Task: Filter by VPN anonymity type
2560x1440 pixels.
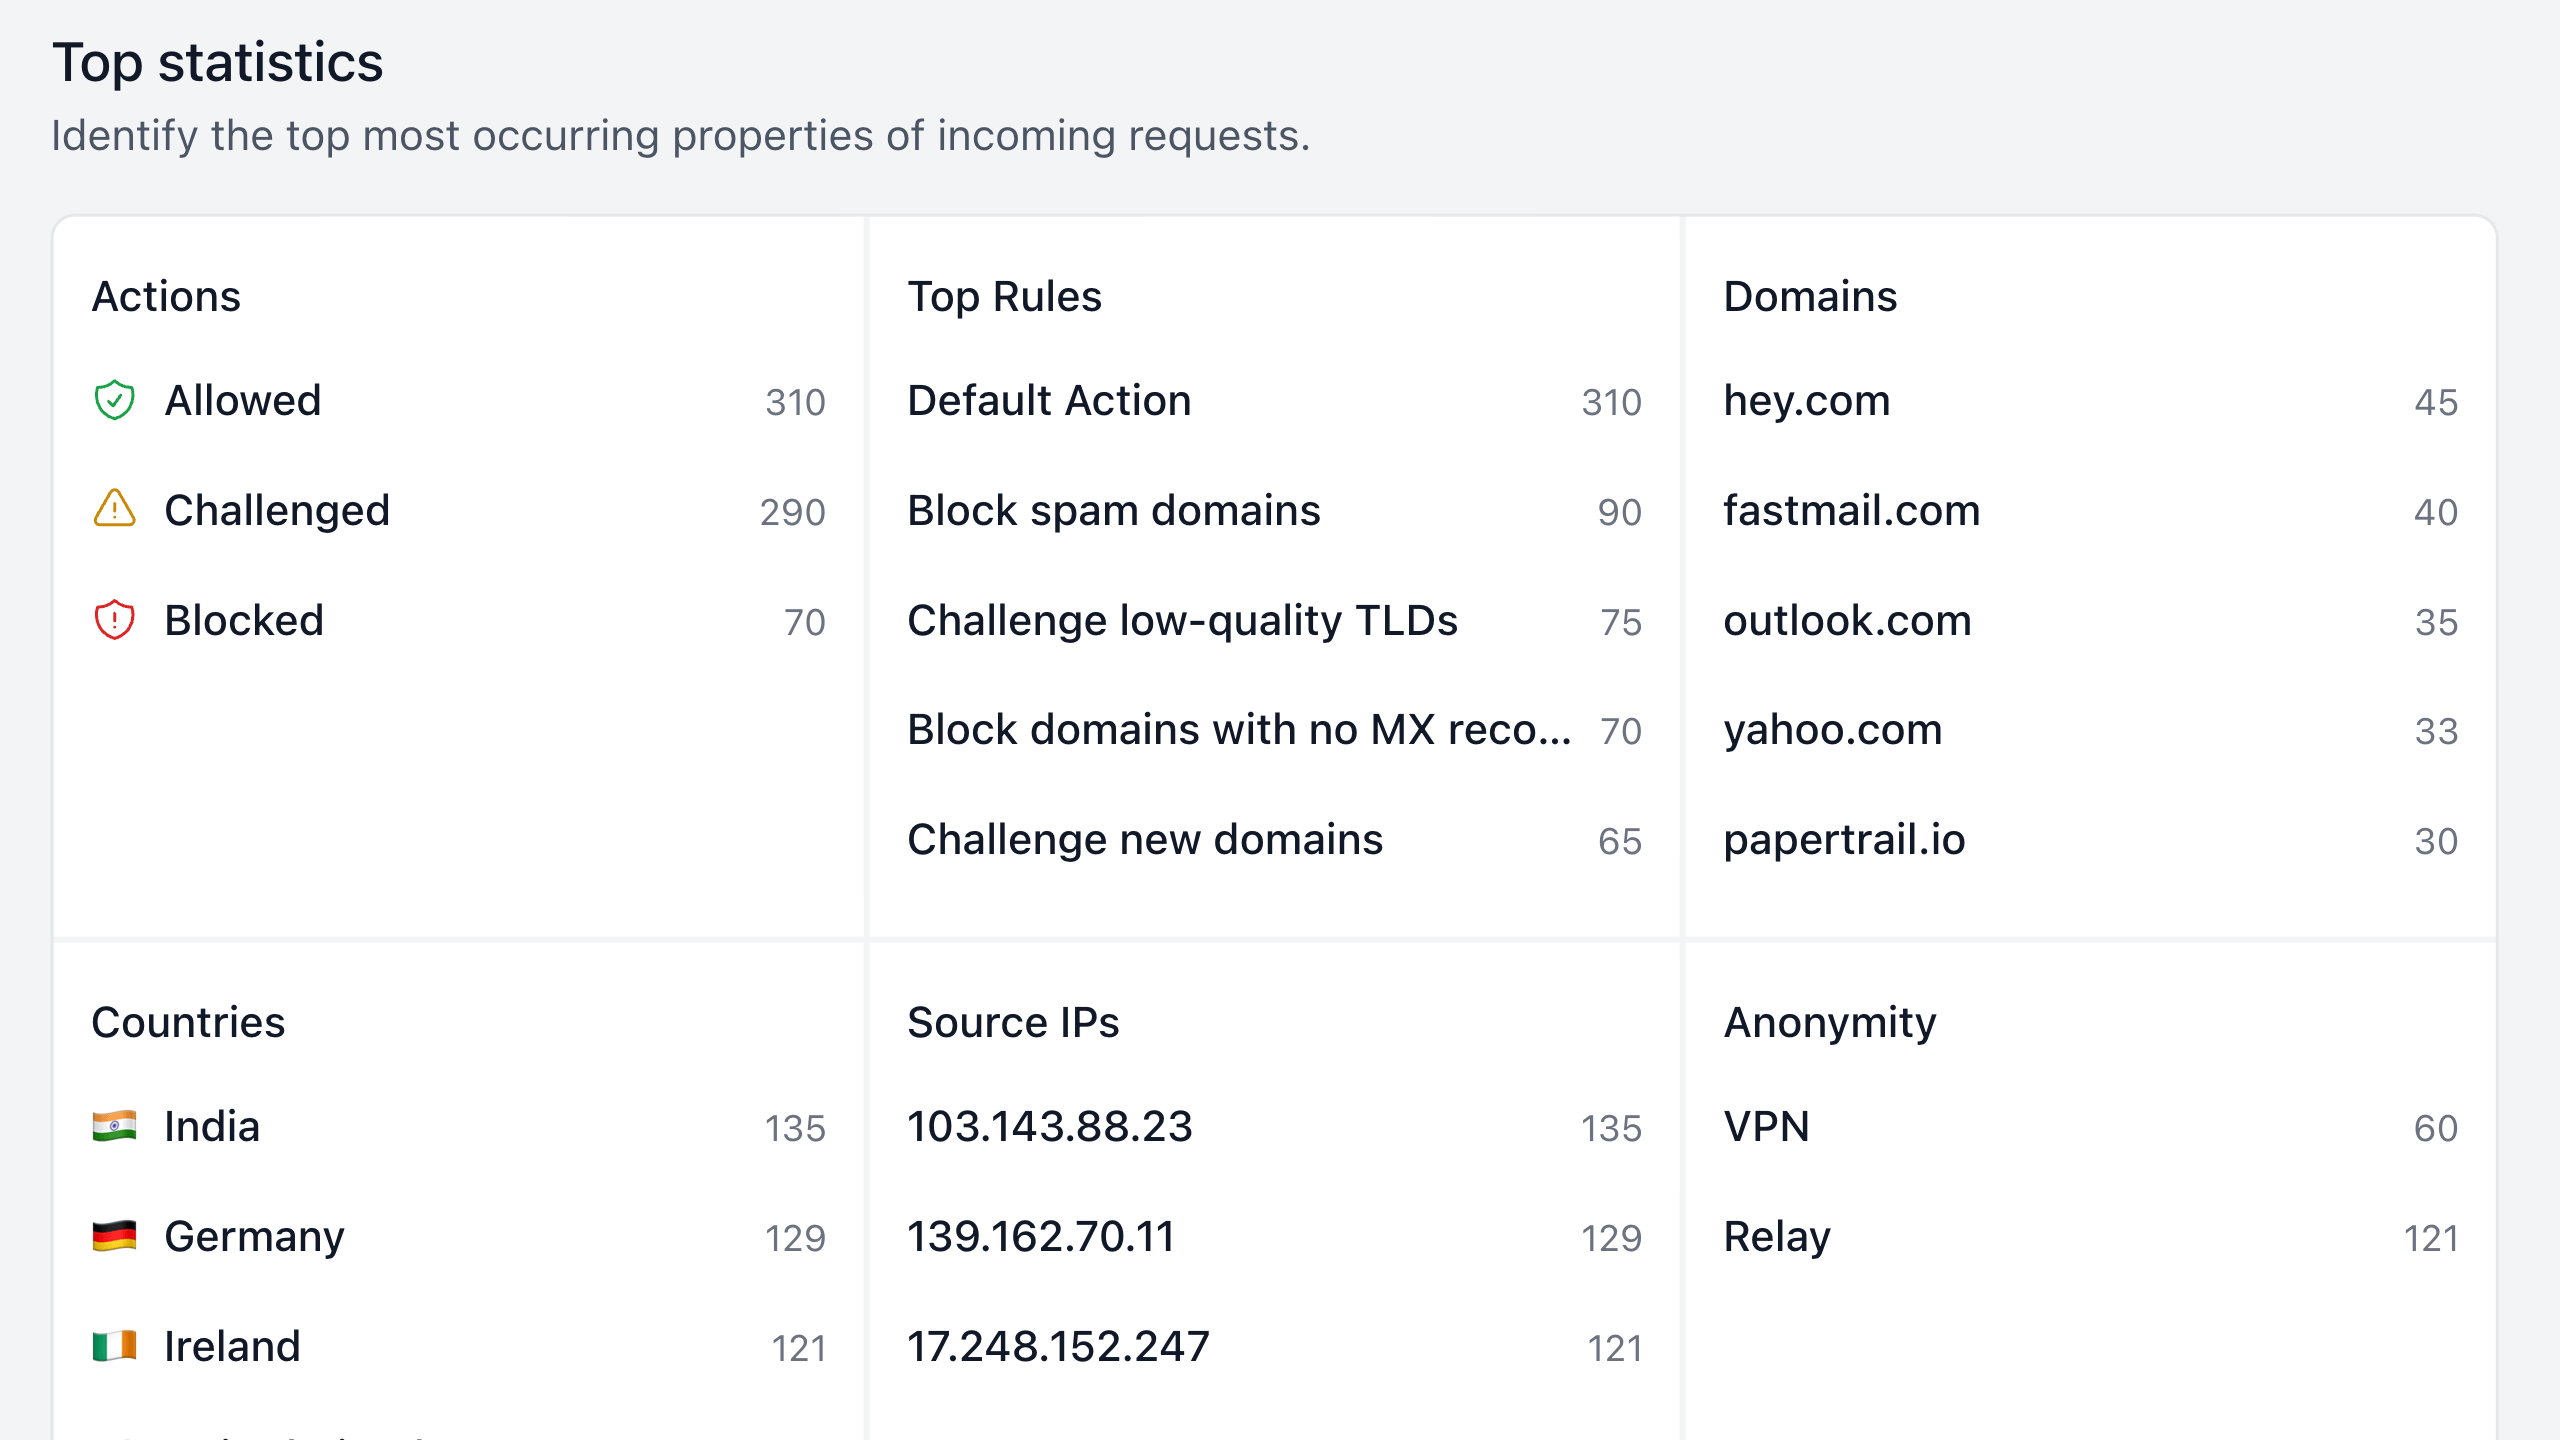Action: tap(1766, 1127)
